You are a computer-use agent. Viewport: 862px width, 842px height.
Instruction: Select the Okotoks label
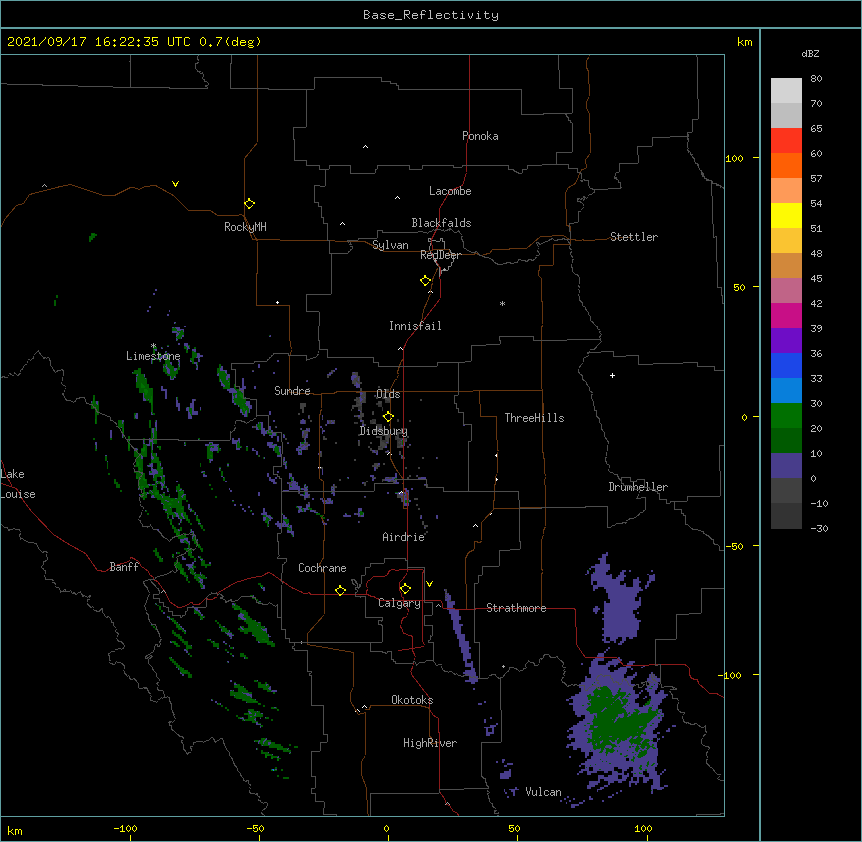tap(412, 700)
